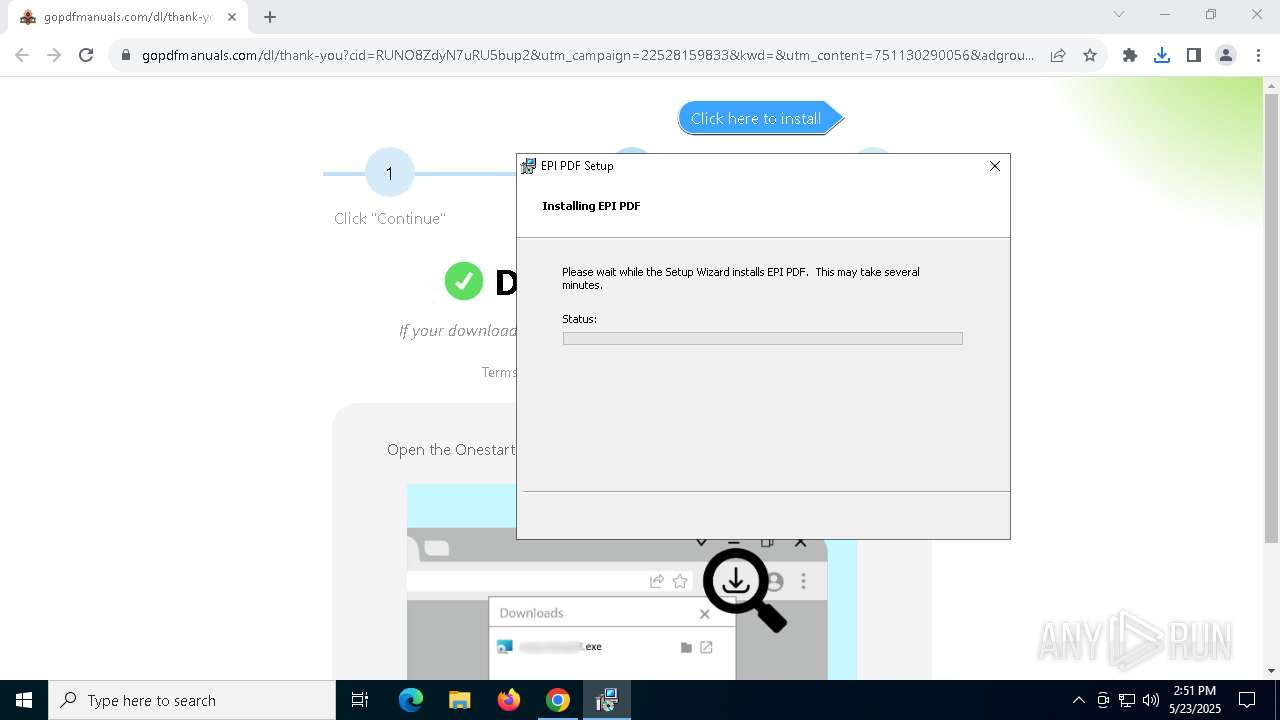Open Chrome three-dot menu
Viewport: 1280px width, 720px height.
pos(1258,55)
